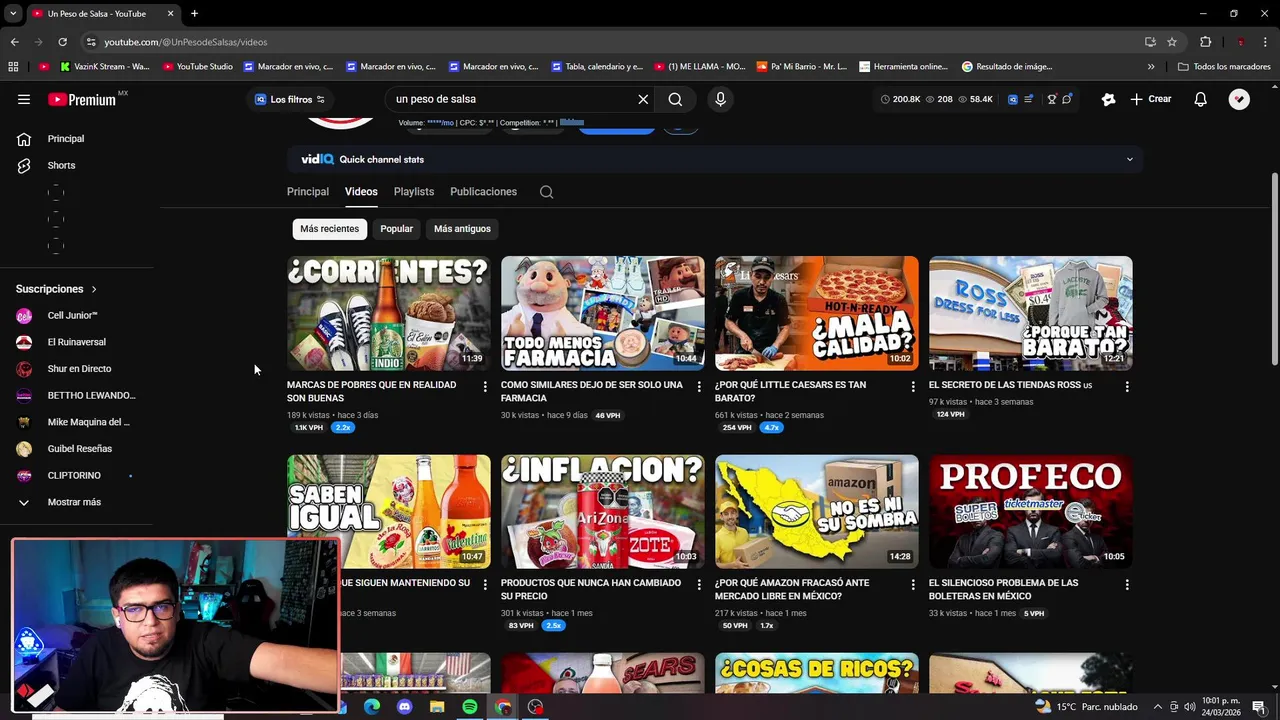1280x720 pixels.
Task: Show hidden bookmarks overflow chevron
Action: (1151, 67)
